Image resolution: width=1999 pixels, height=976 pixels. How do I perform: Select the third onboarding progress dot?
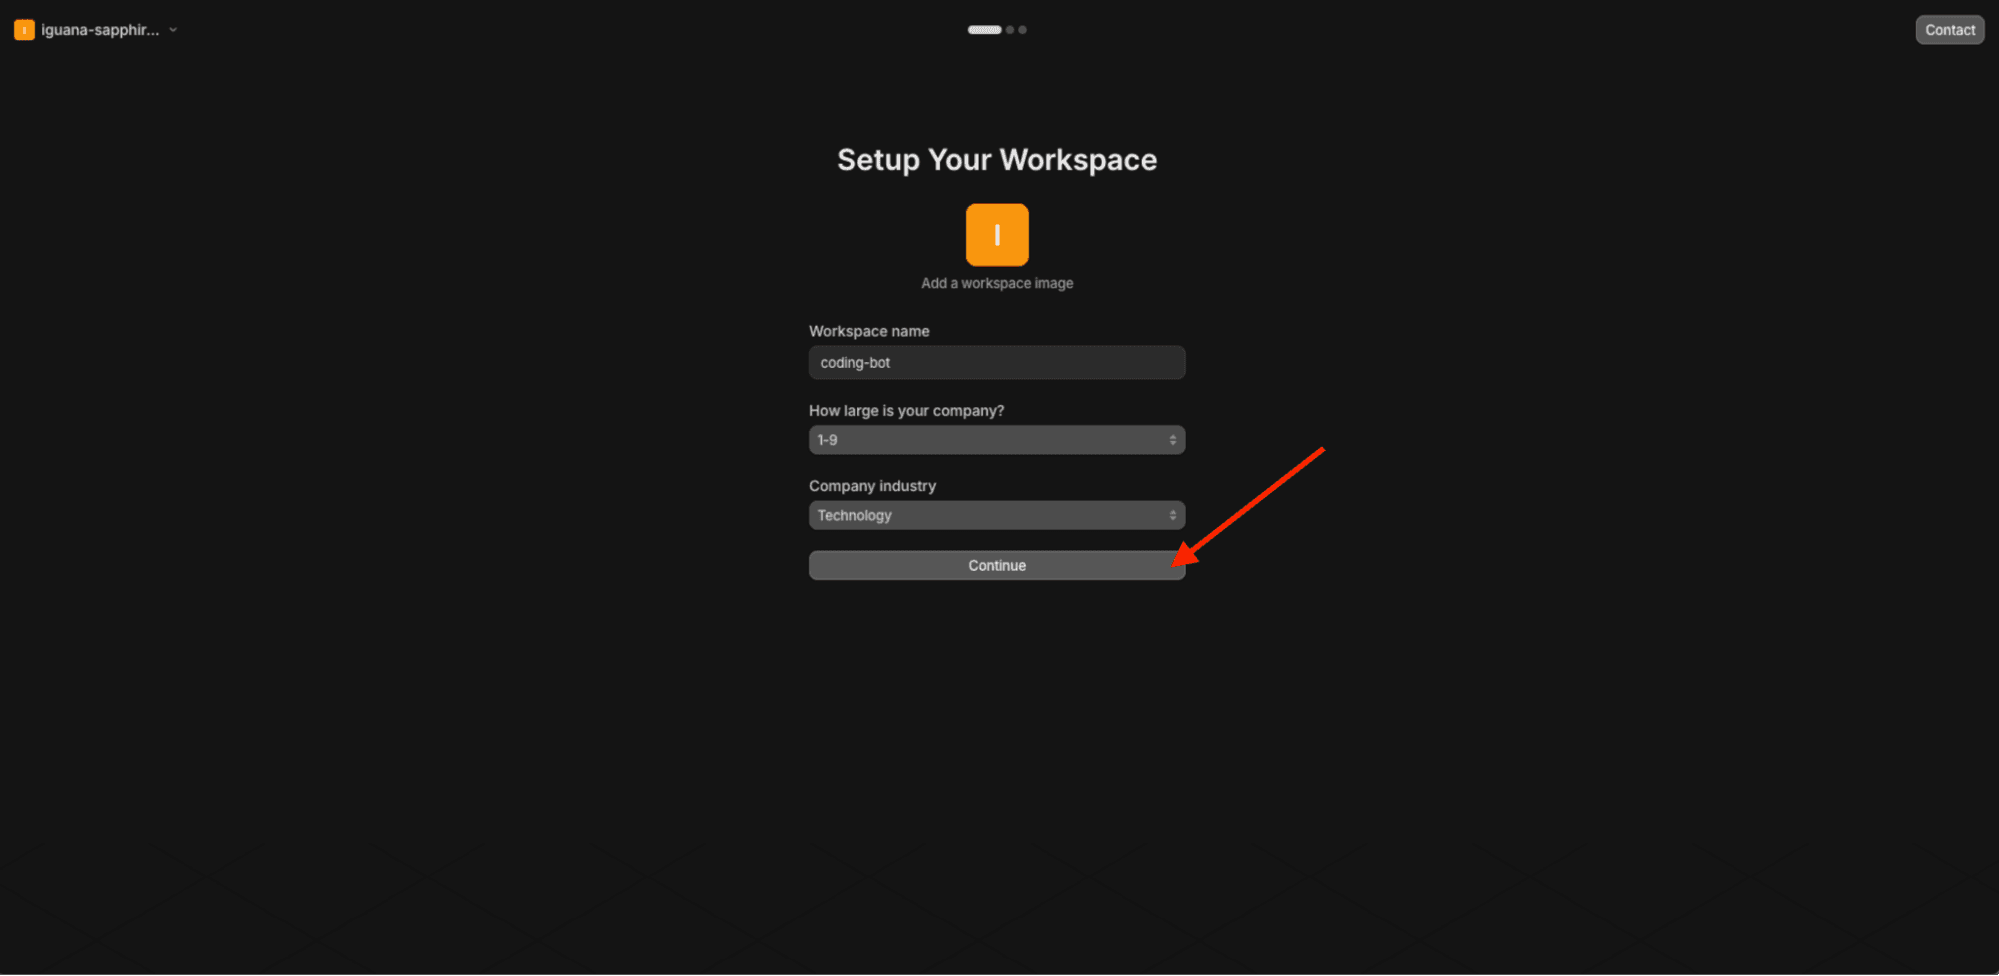[1021, 29]
